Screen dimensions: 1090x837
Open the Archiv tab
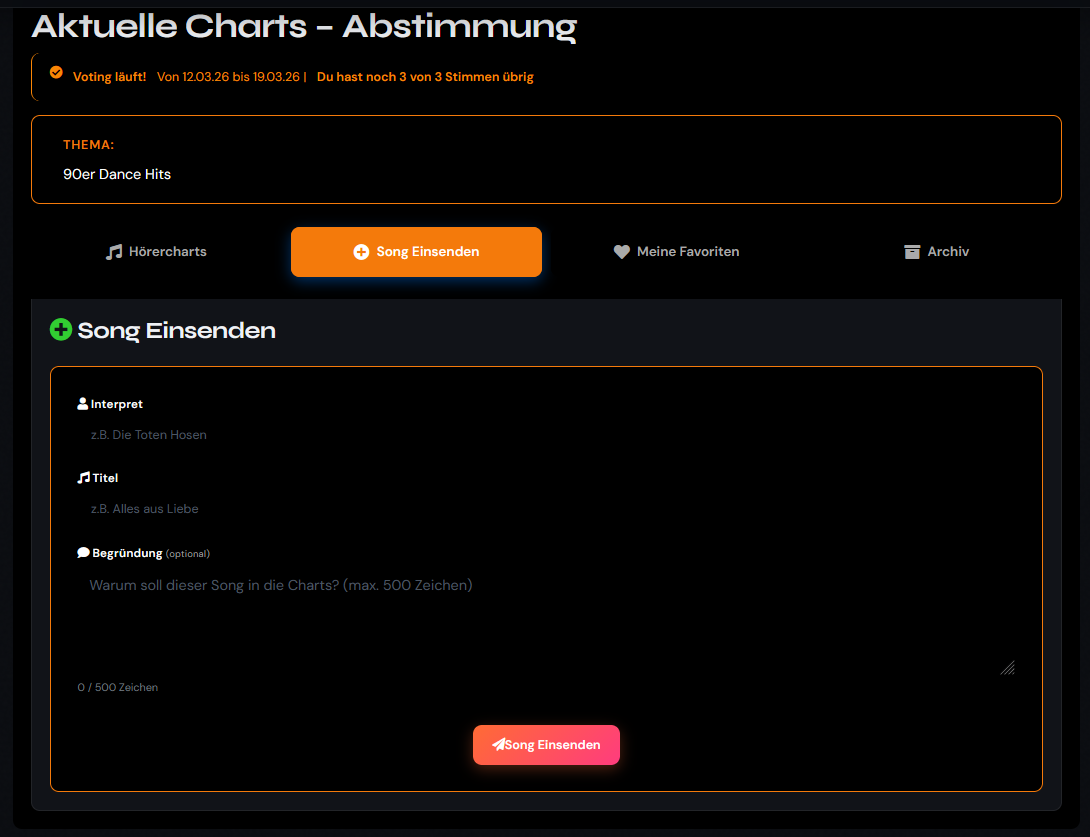coord(936,252)
